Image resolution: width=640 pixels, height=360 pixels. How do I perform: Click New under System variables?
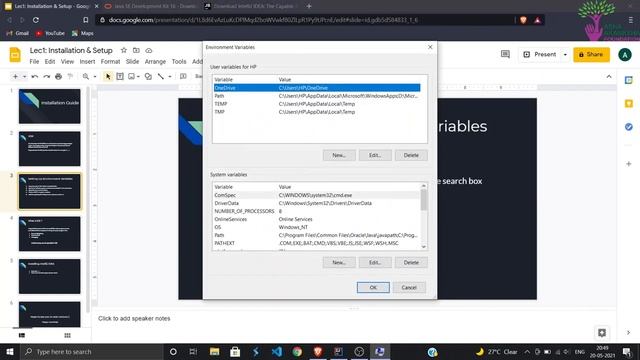[x=339, y=262]
